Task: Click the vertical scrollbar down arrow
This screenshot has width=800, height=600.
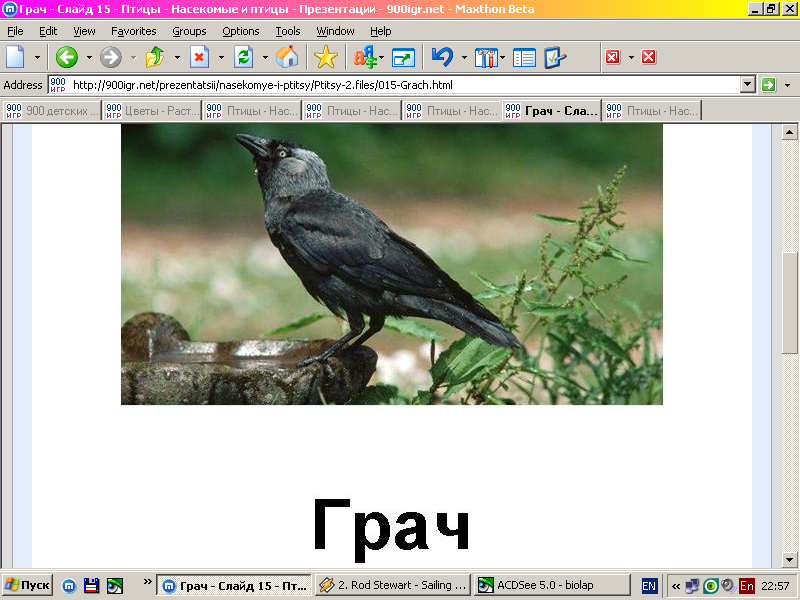Action: point(790,559)
